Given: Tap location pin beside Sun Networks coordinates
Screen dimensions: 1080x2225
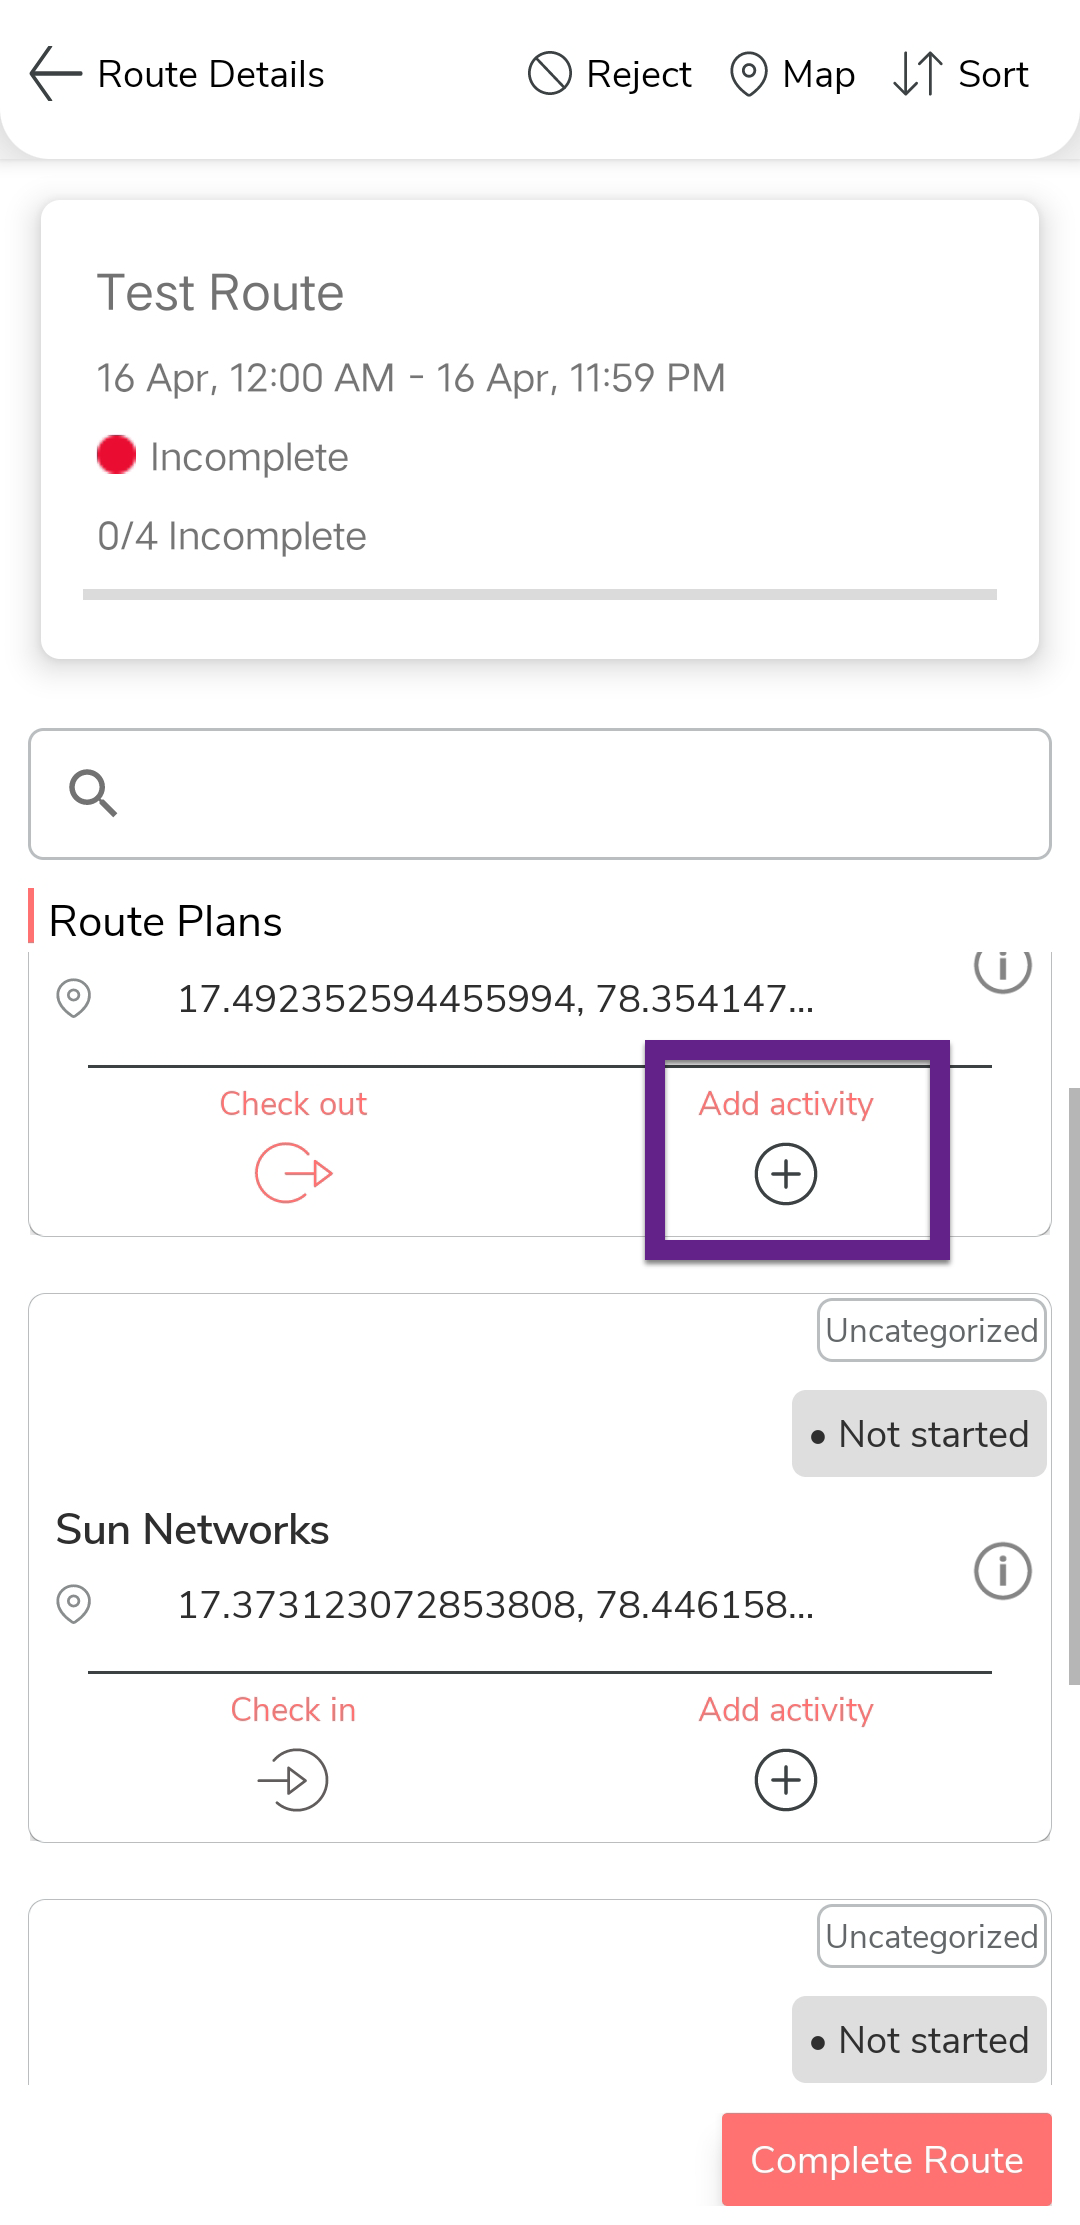Looking at the screenshot, I should click(x=74, y=1604).
